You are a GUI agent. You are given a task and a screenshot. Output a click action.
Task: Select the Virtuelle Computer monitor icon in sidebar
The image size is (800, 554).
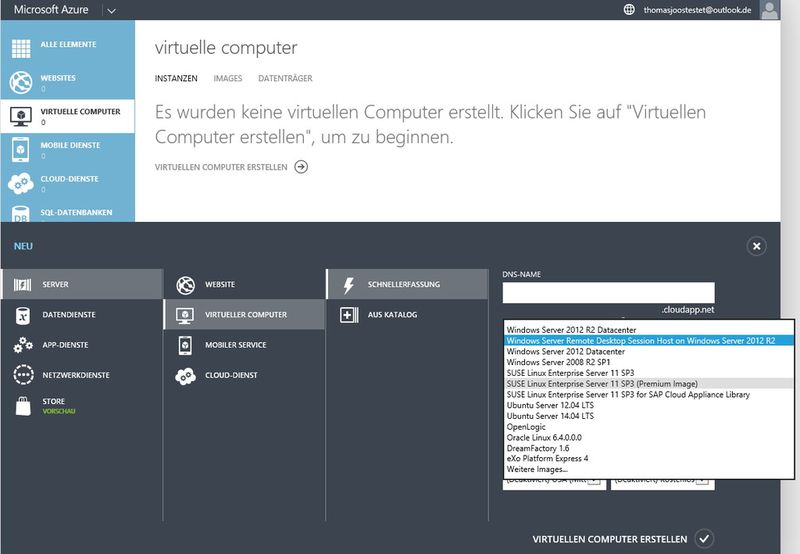click(x=21, y=116)
